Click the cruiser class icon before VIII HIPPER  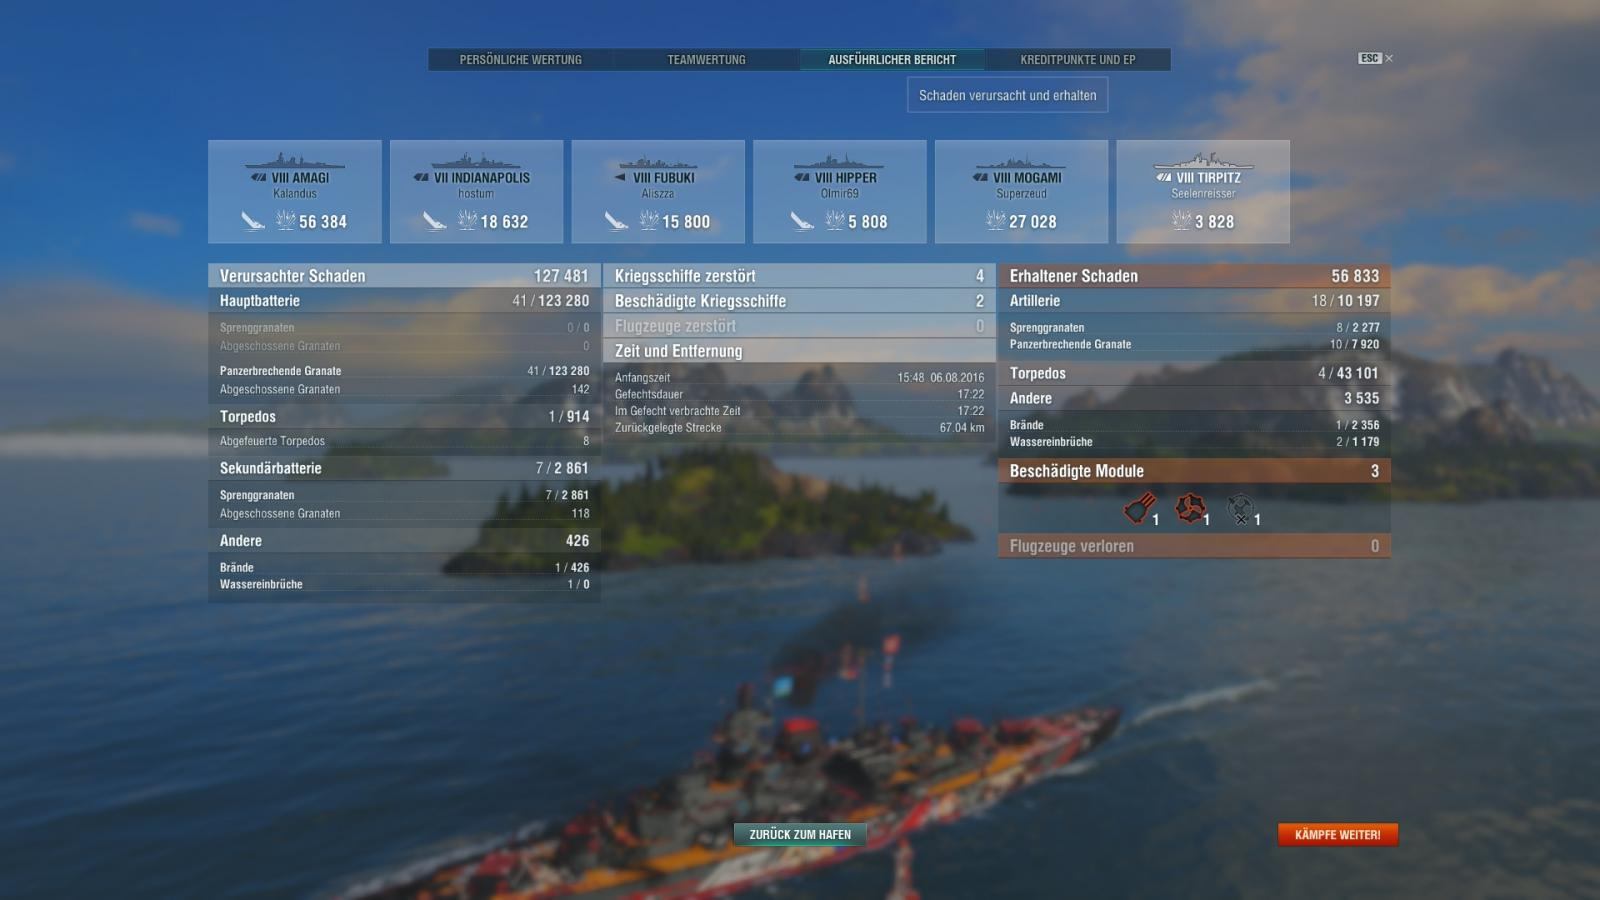point(802,178)
